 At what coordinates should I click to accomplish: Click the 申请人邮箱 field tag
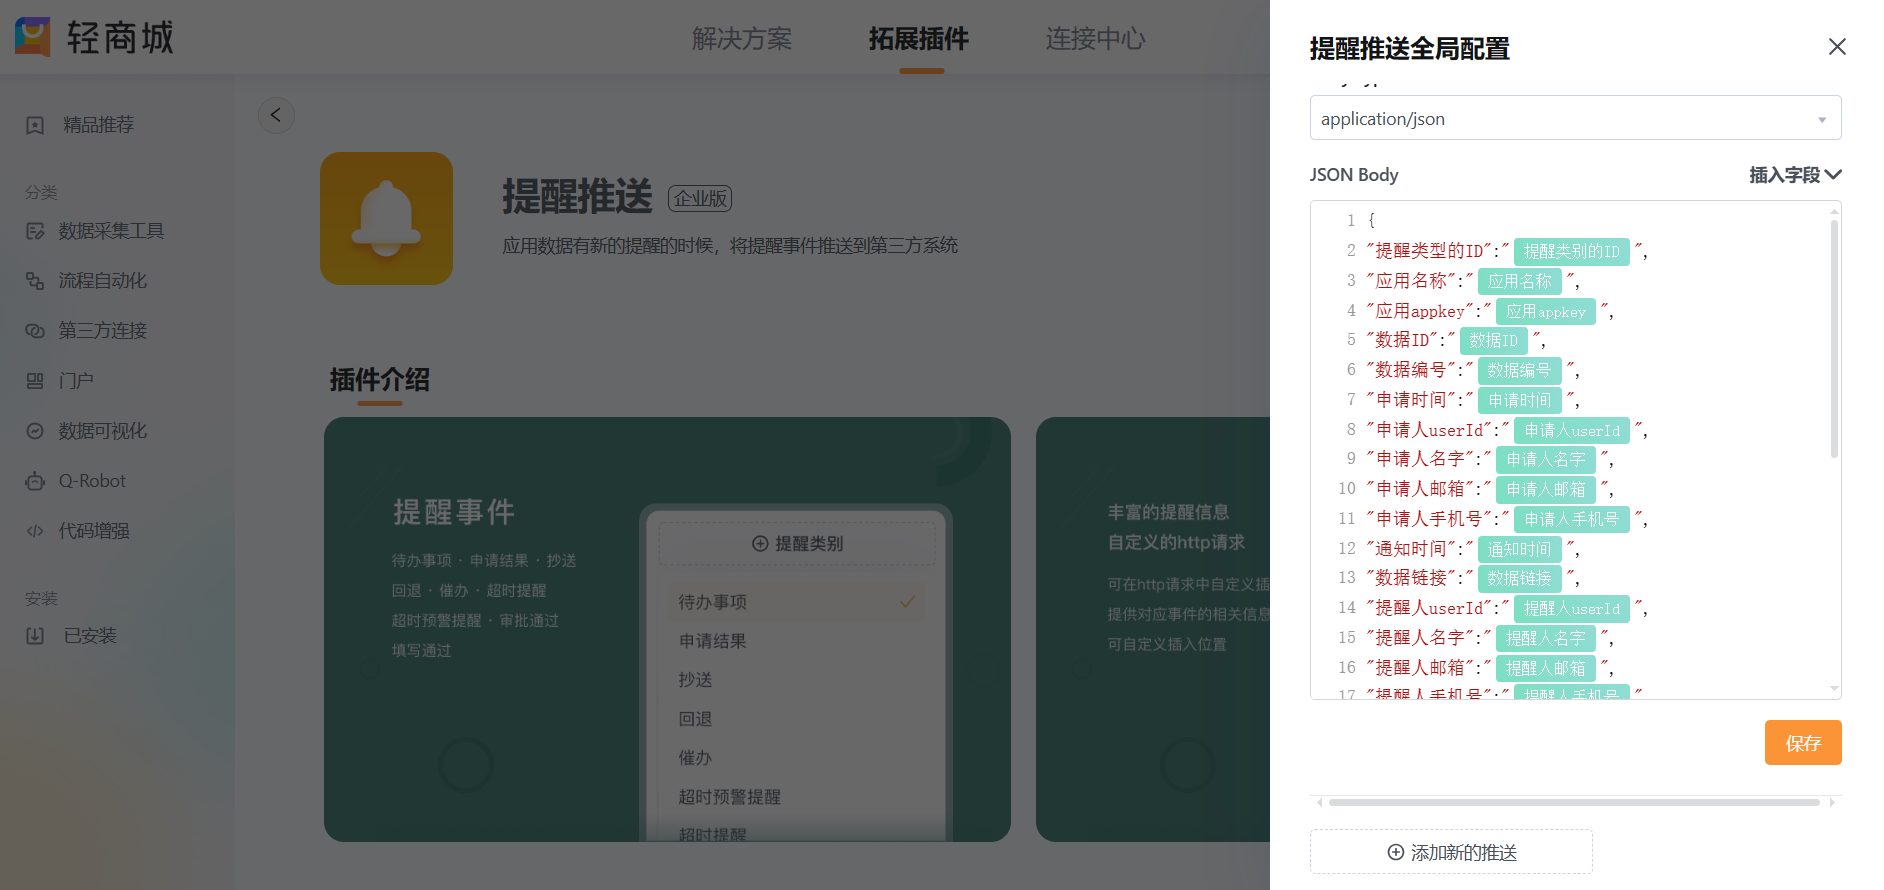[x=1546, y=489]
